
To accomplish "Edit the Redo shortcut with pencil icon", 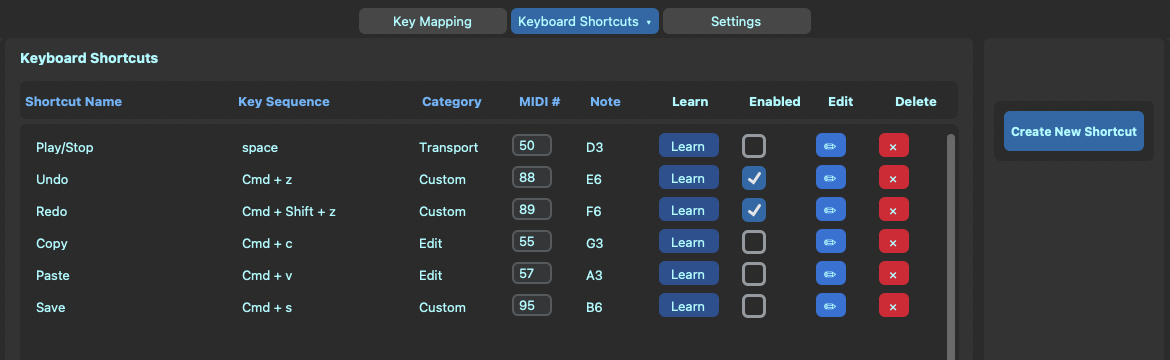I will point(830,210).
